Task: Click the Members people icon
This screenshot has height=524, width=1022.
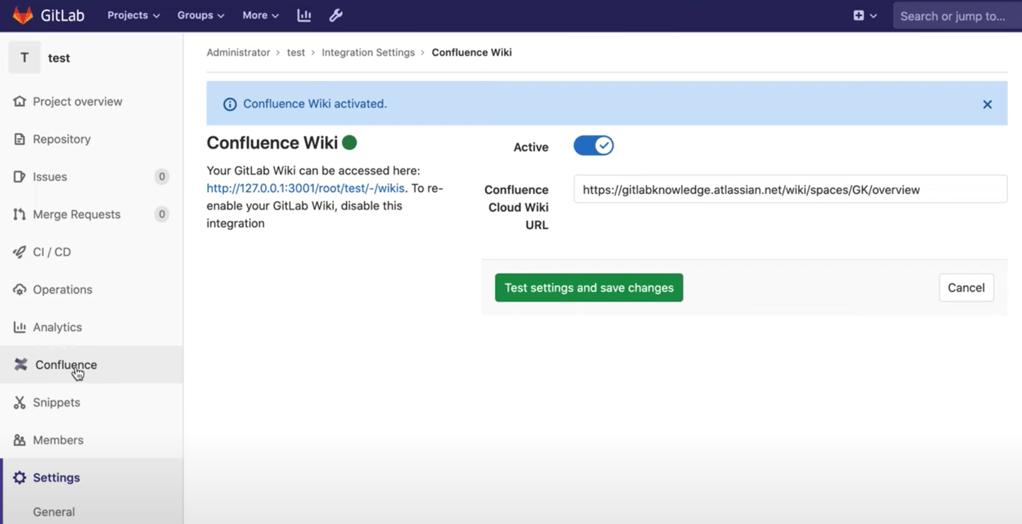Action: coord(20,440)
